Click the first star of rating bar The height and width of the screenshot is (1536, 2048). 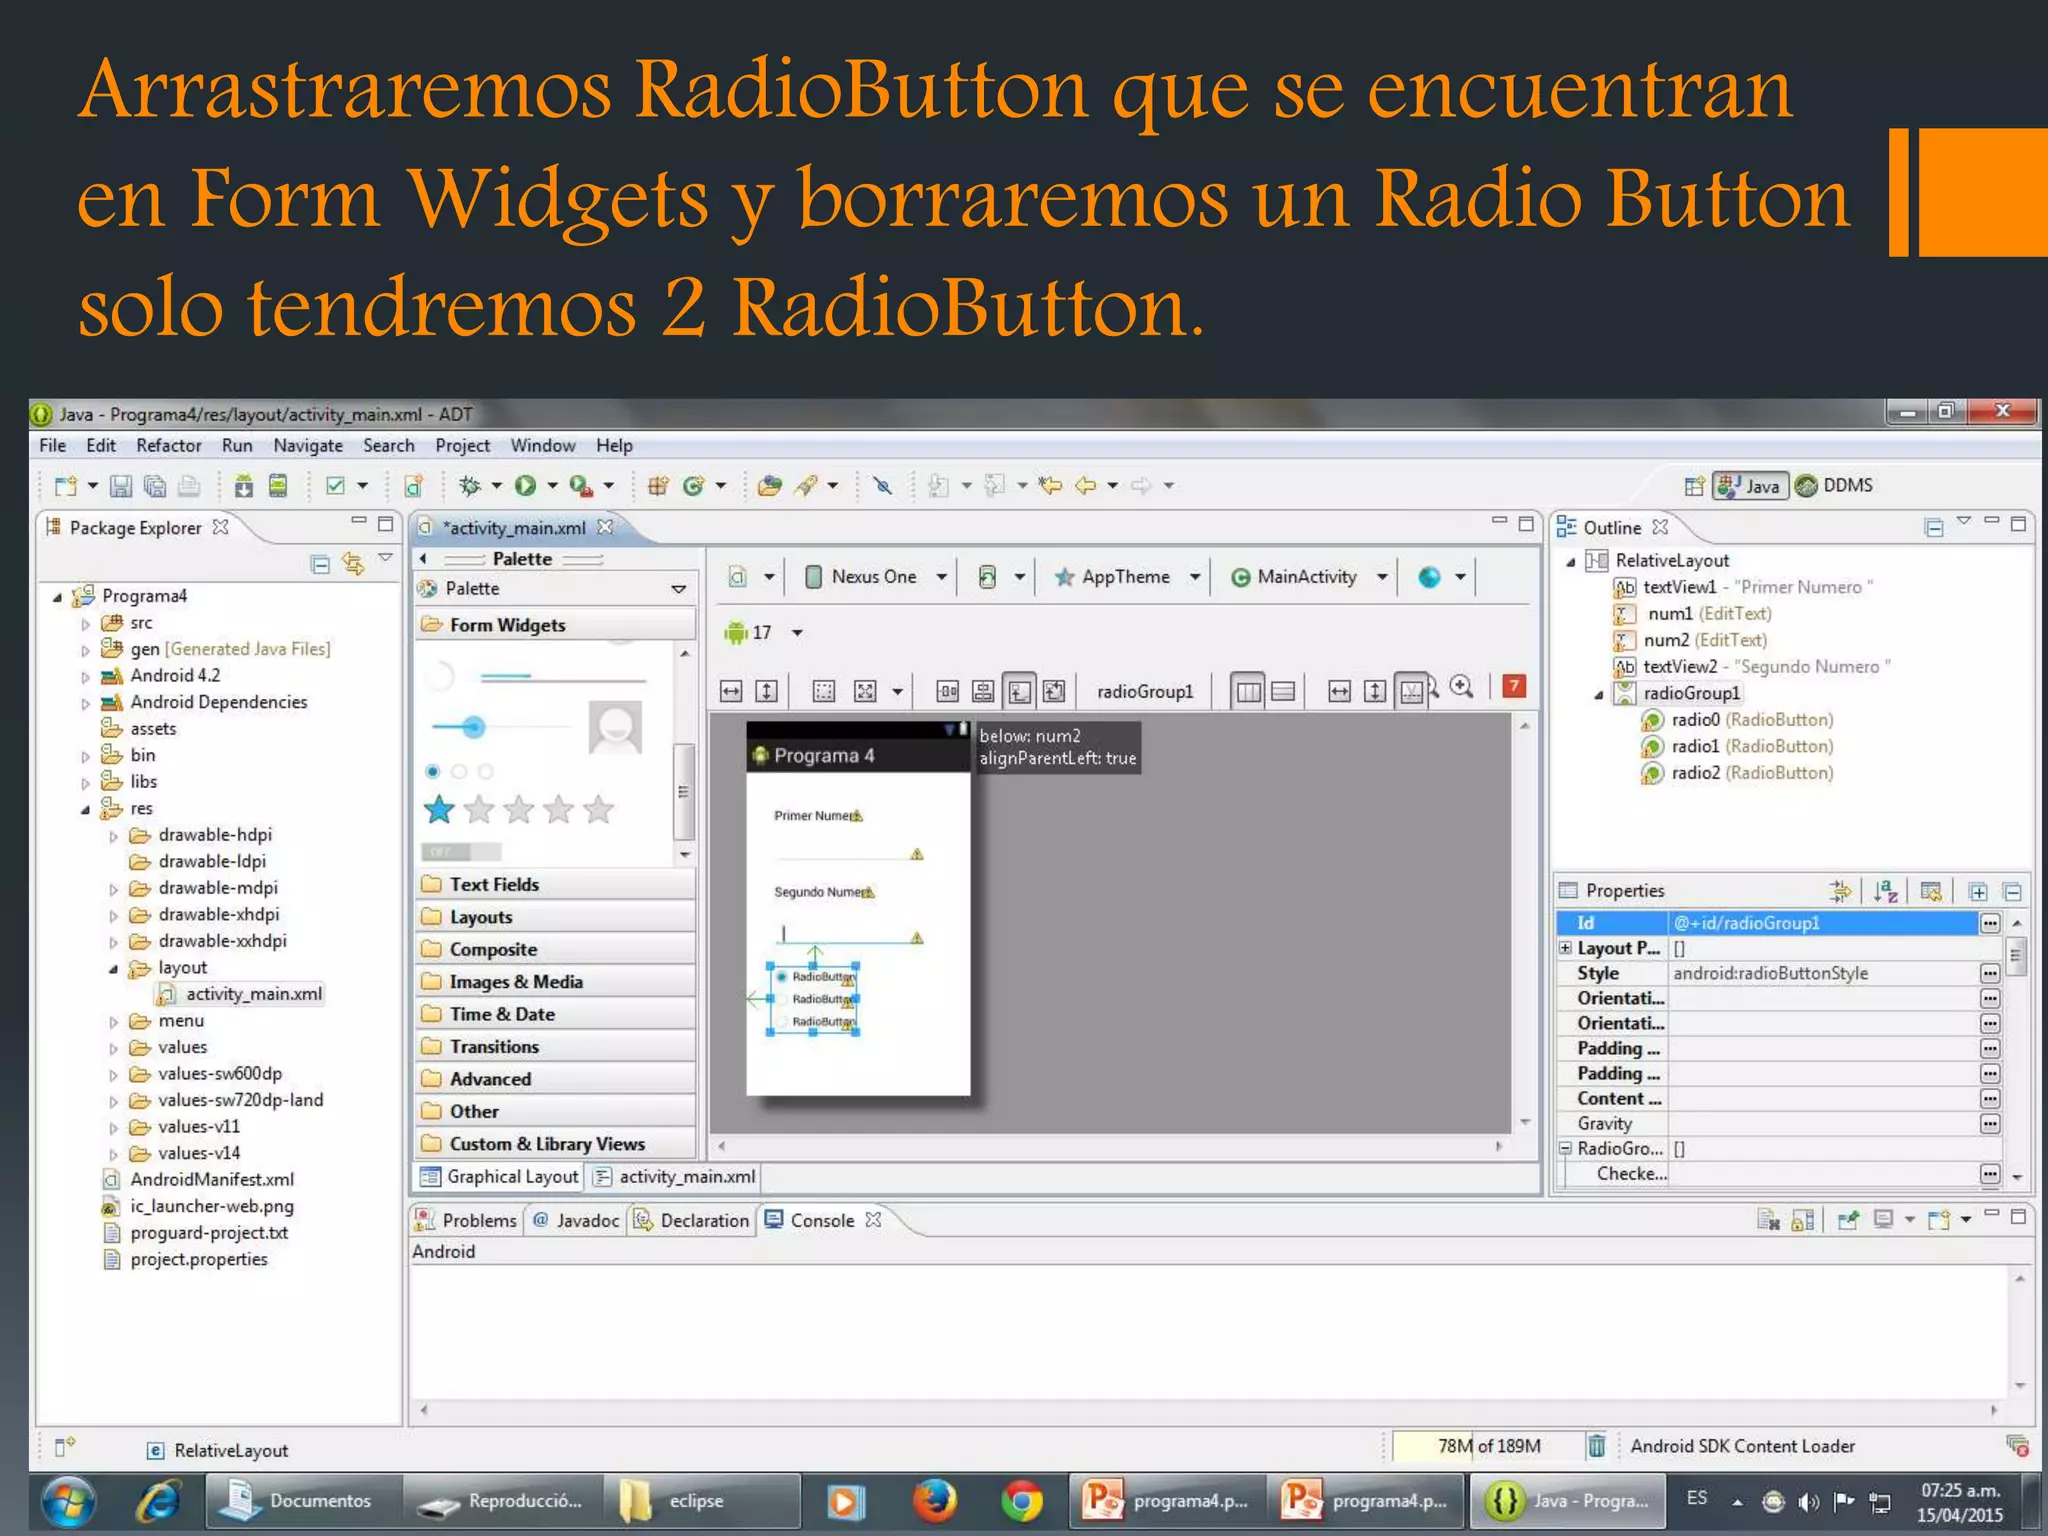(439, 809)
